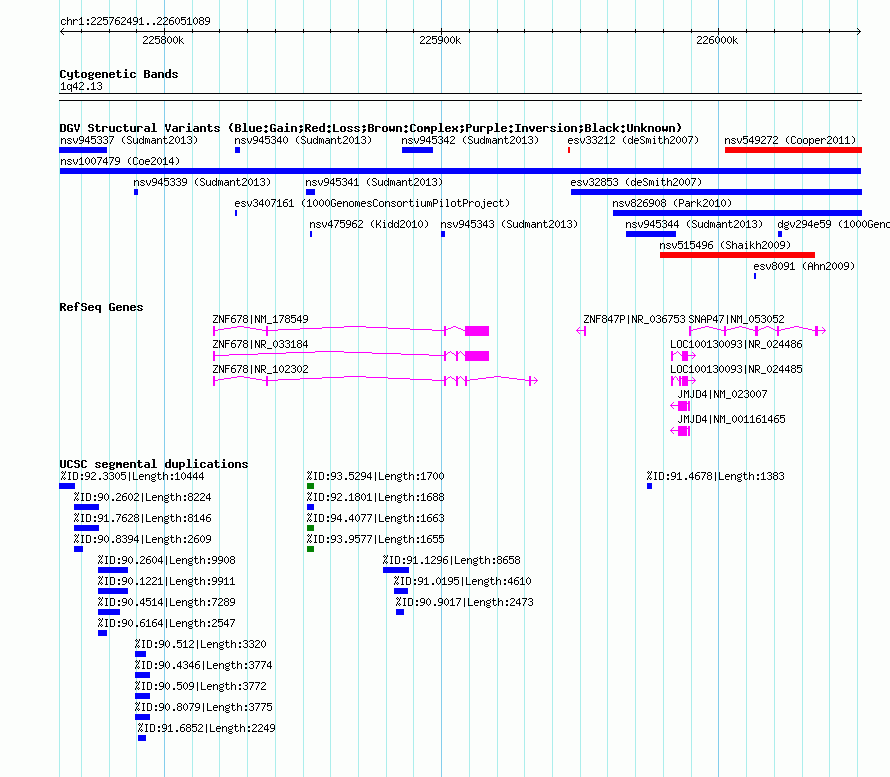Open the esv33212 (deSmith2007) variant
Viewport: 890px width, 777px height.
click(x=633, y=140)
